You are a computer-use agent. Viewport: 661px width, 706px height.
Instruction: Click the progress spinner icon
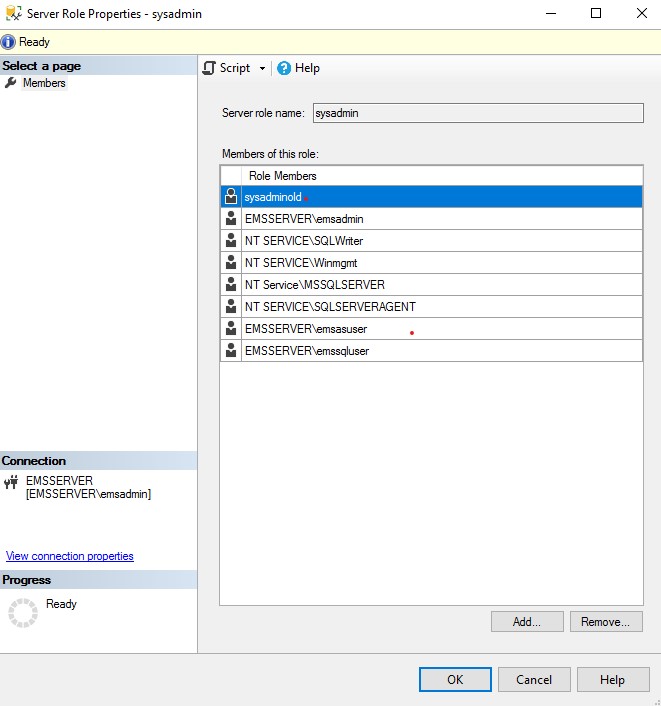23,613
